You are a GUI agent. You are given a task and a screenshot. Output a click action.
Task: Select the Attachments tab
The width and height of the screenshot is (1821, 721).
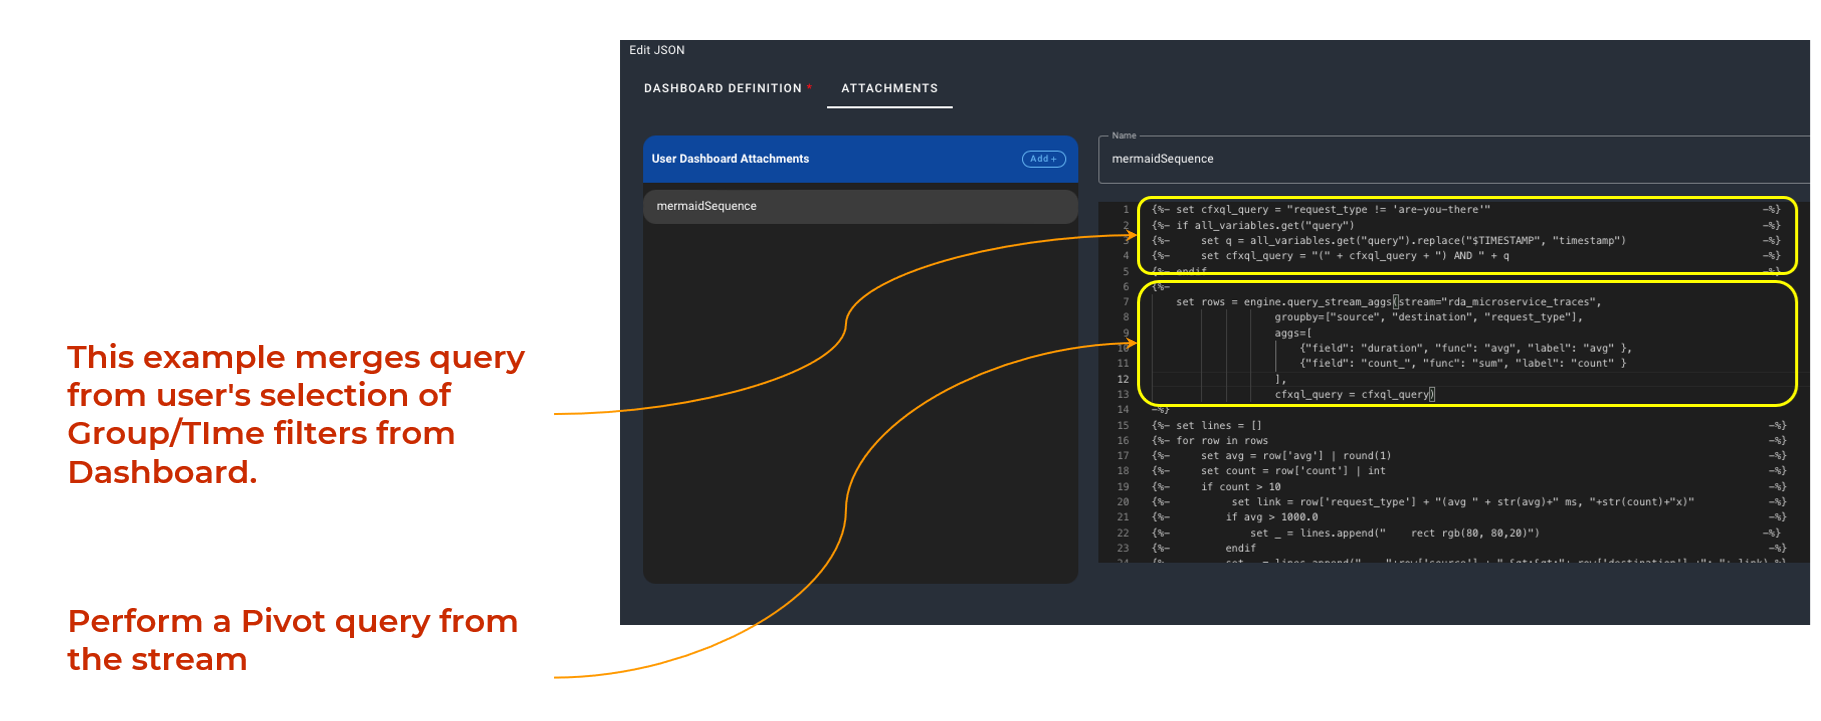point(889,88)
